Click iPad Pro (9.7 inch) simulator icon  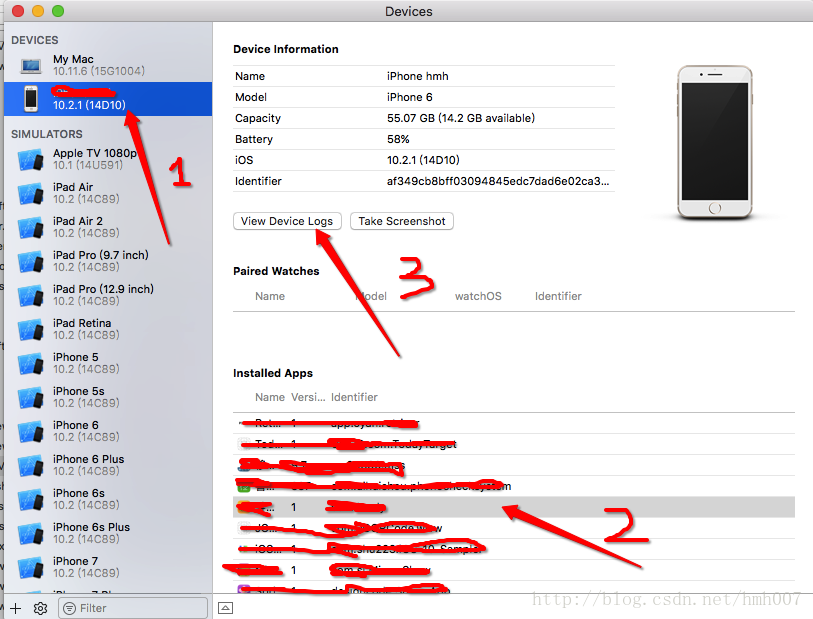click(31, 262)
